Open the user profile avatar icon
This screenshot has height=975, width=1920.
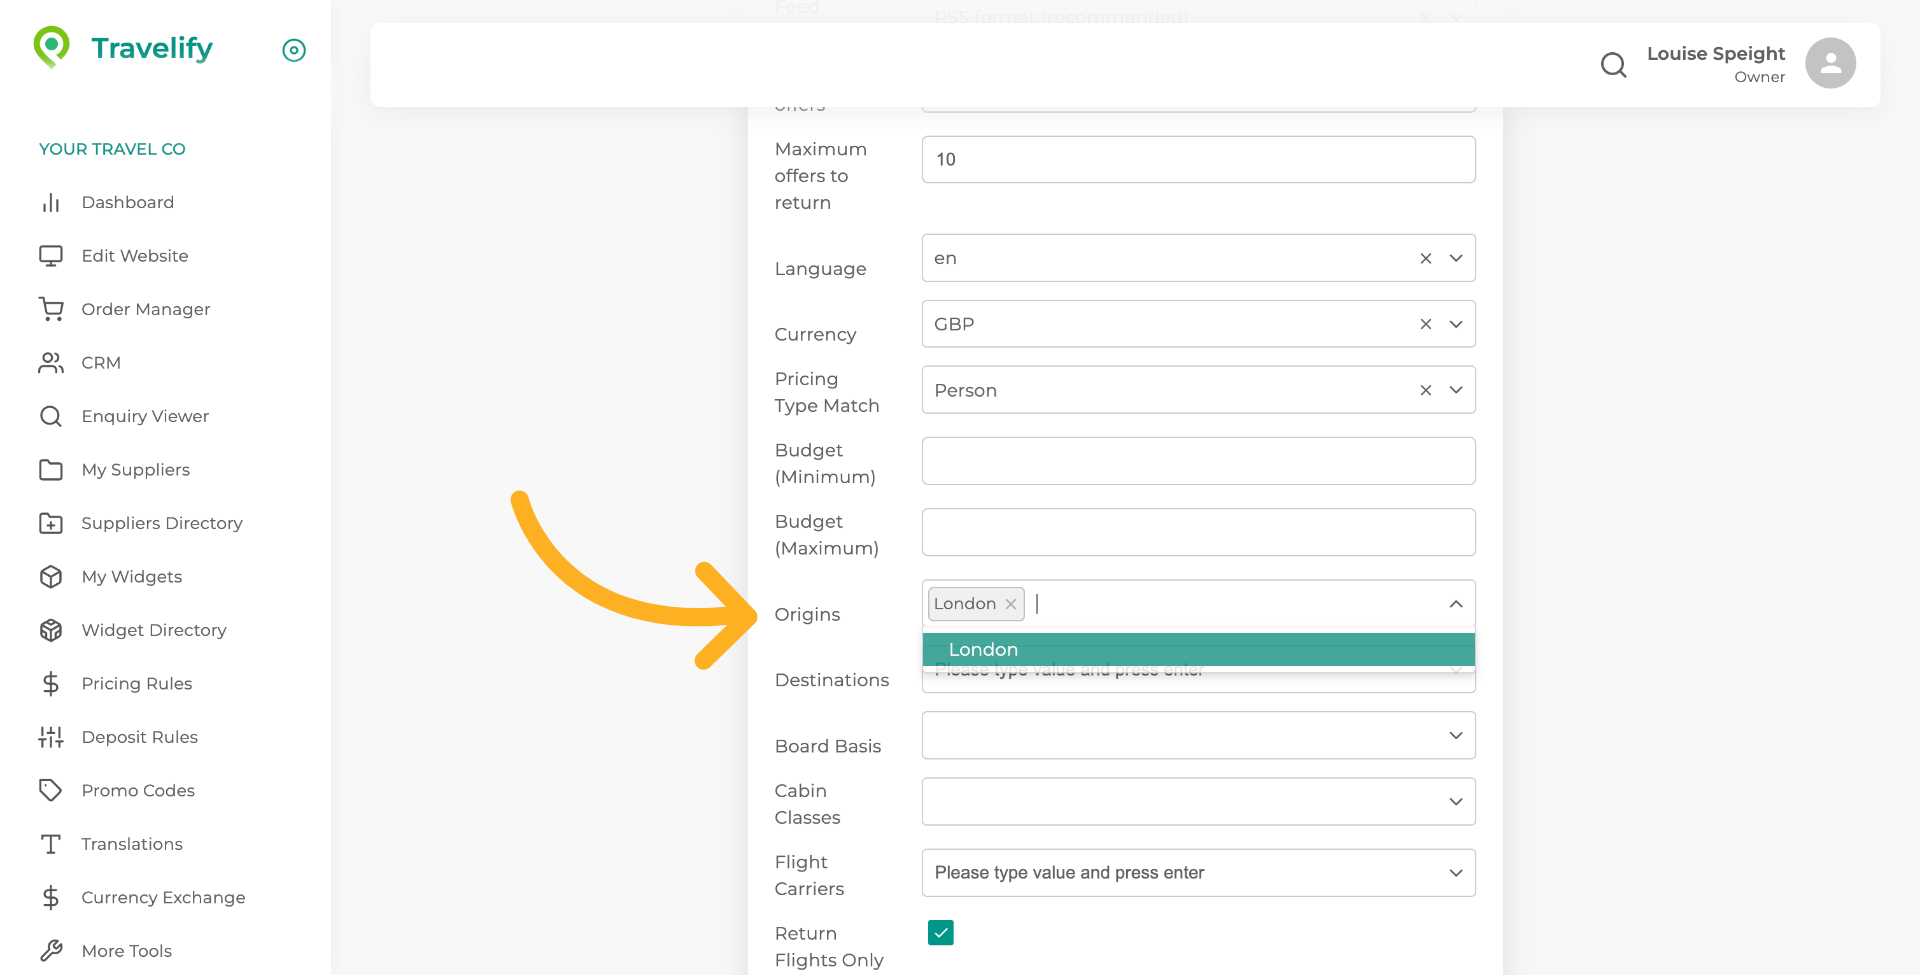click(x=1830, y=64)
